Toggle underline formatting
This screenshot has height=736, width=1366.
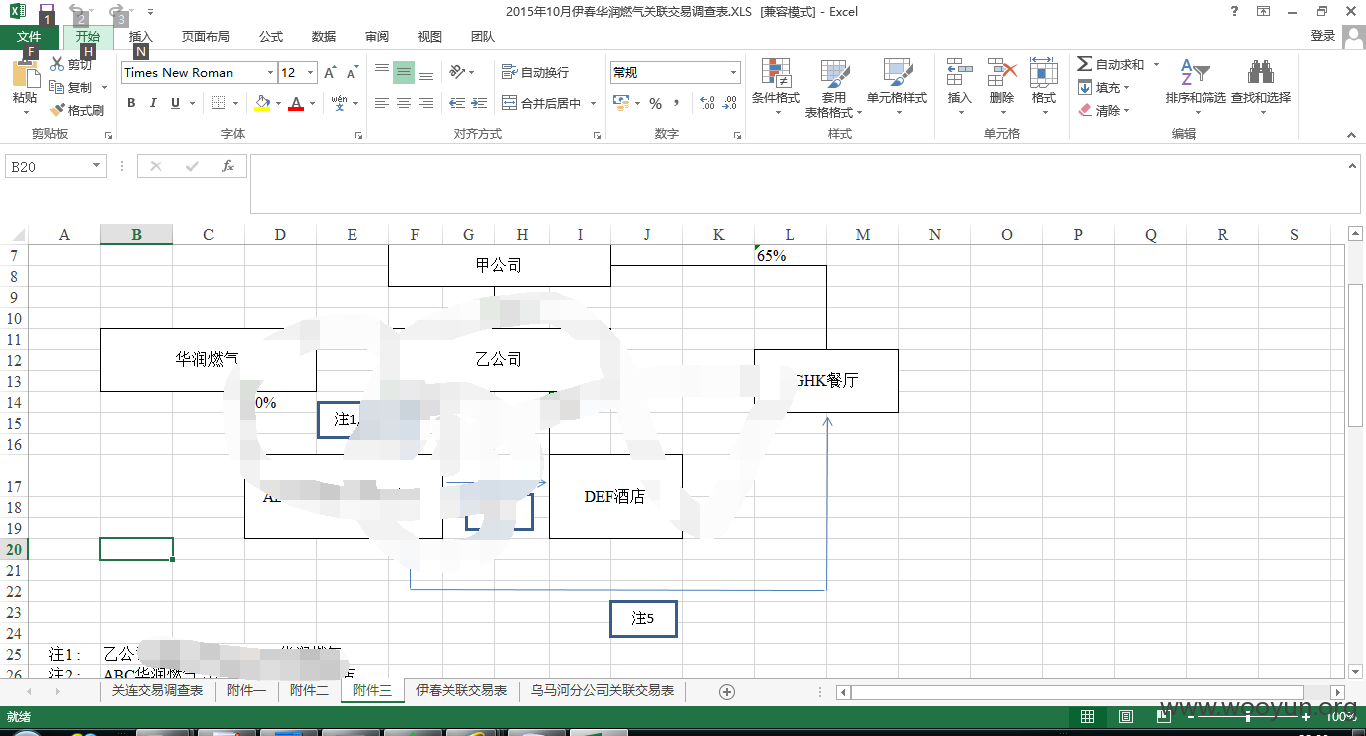pyautogui.click(x=176, y=103)
